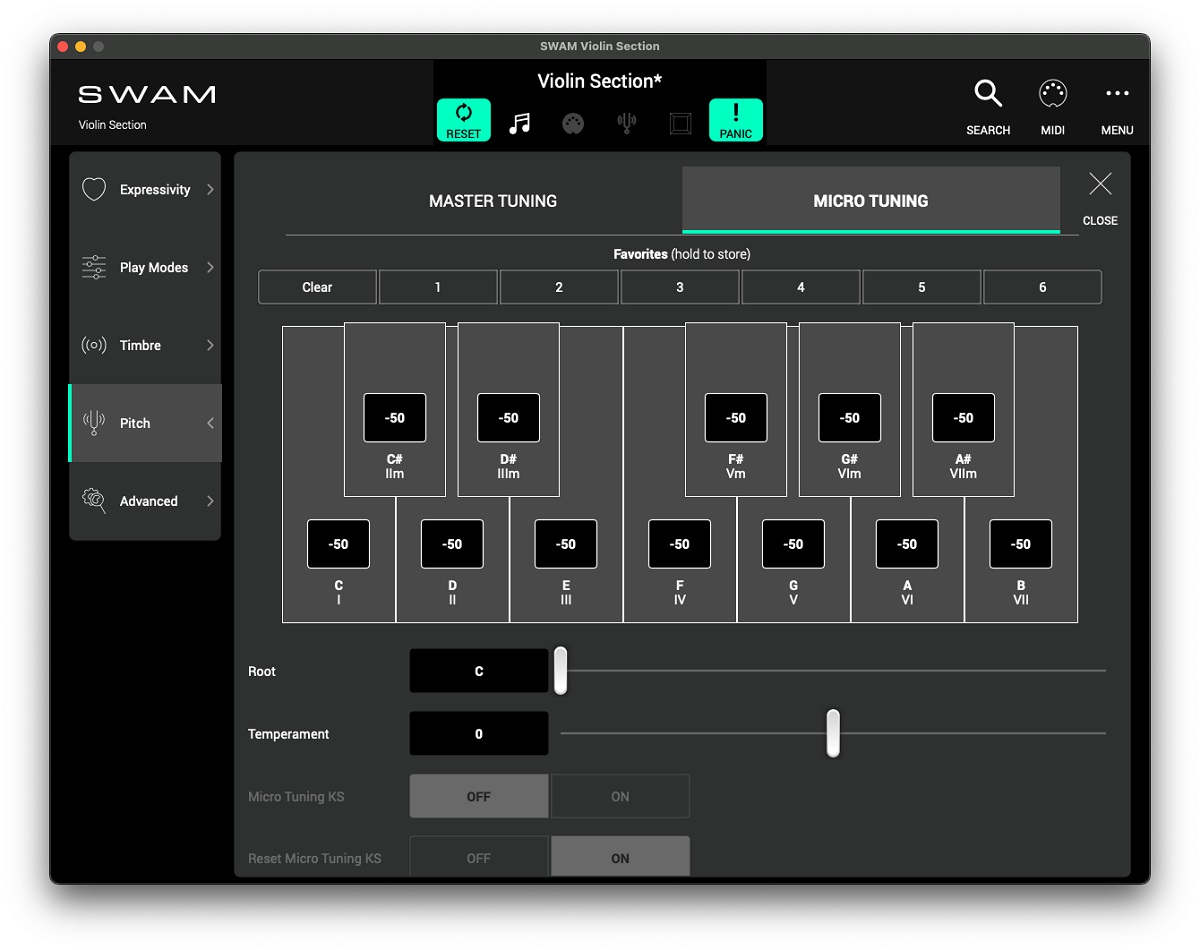Viewport: 1200px width, 950px height.
Task: Click the "SWAM Violin Section" window title
Action: [x=600, y=46]
